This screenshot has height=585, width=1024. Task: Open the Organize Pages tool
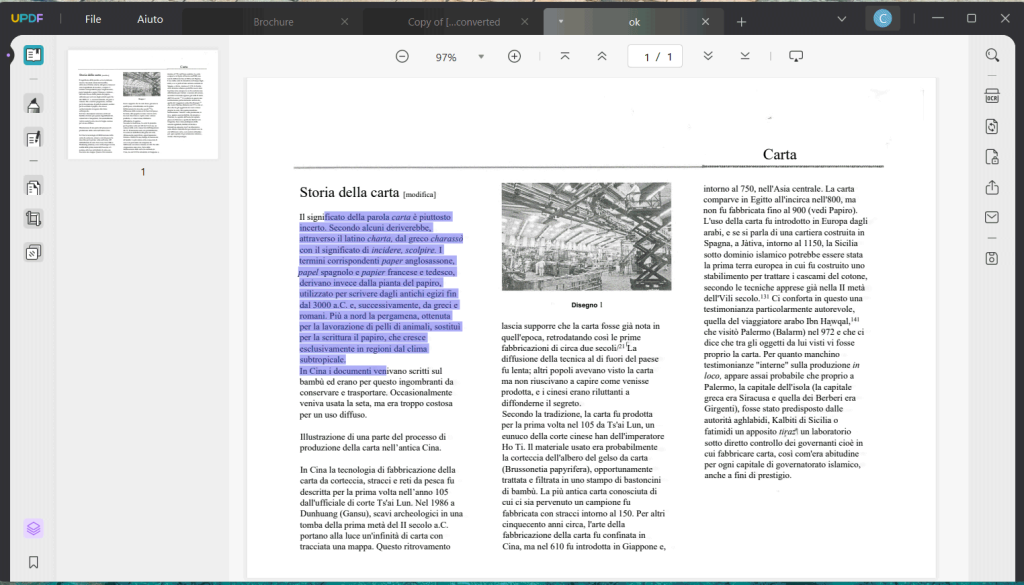point(33,187)
